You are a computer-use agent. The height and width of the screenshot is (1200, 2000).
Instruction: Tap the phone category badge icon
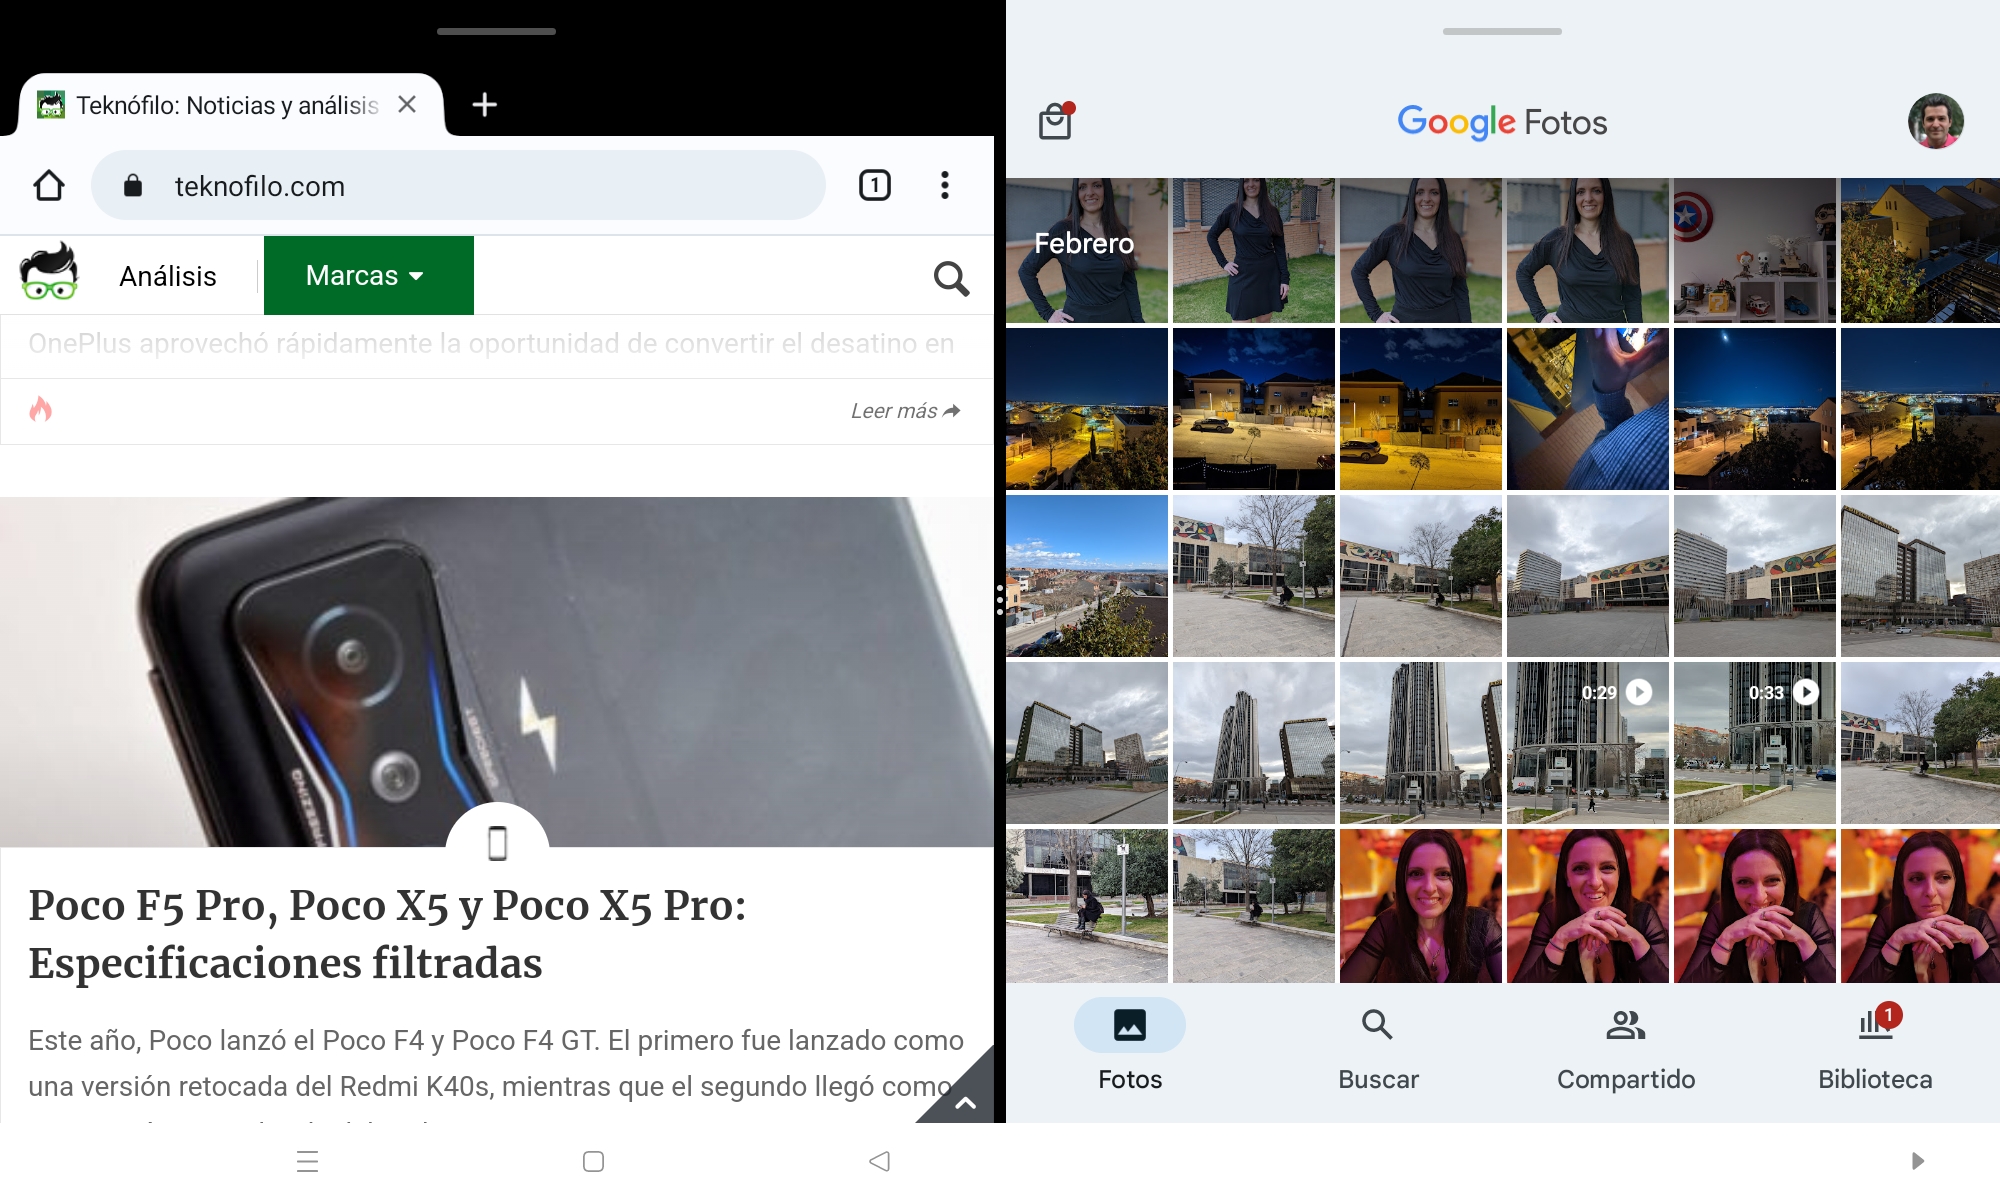(497, 843)
